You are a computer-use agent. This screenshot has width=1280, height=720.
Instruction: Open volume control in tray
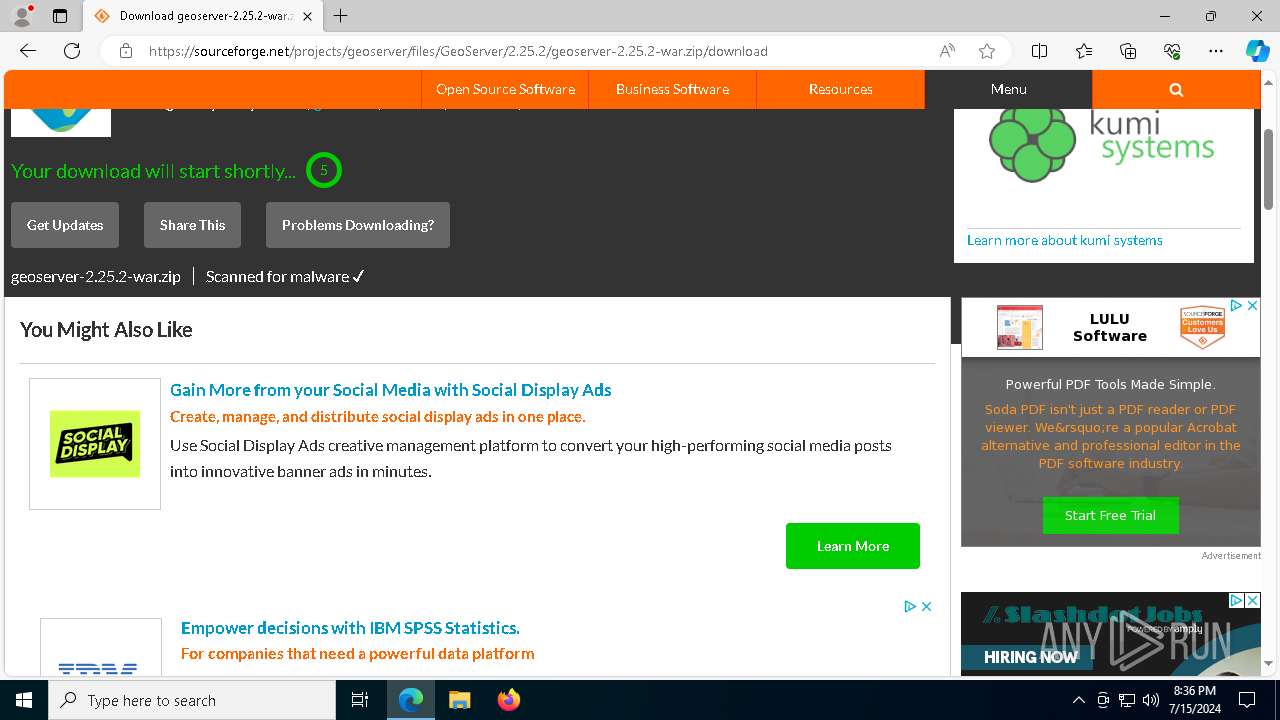pyautogui.click(x=1151, y=700)
